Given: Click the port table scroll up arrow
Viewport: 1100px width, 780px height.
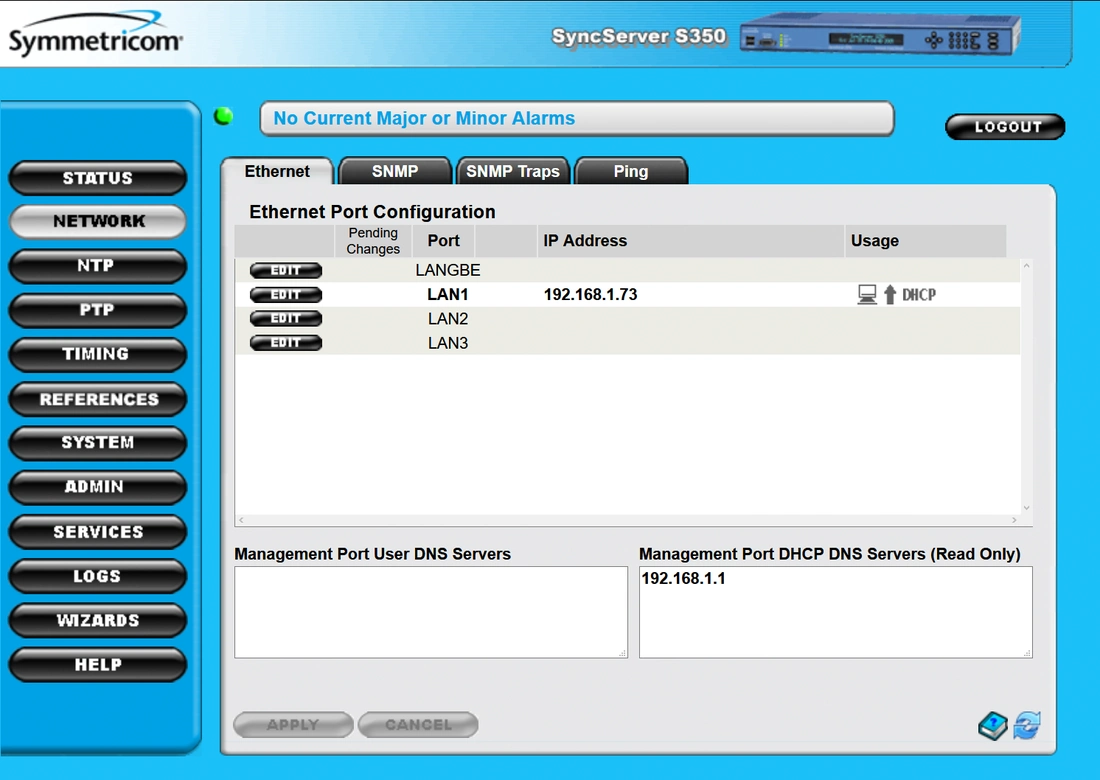Looking at the screenshot, I should [x=1026, y=266].
